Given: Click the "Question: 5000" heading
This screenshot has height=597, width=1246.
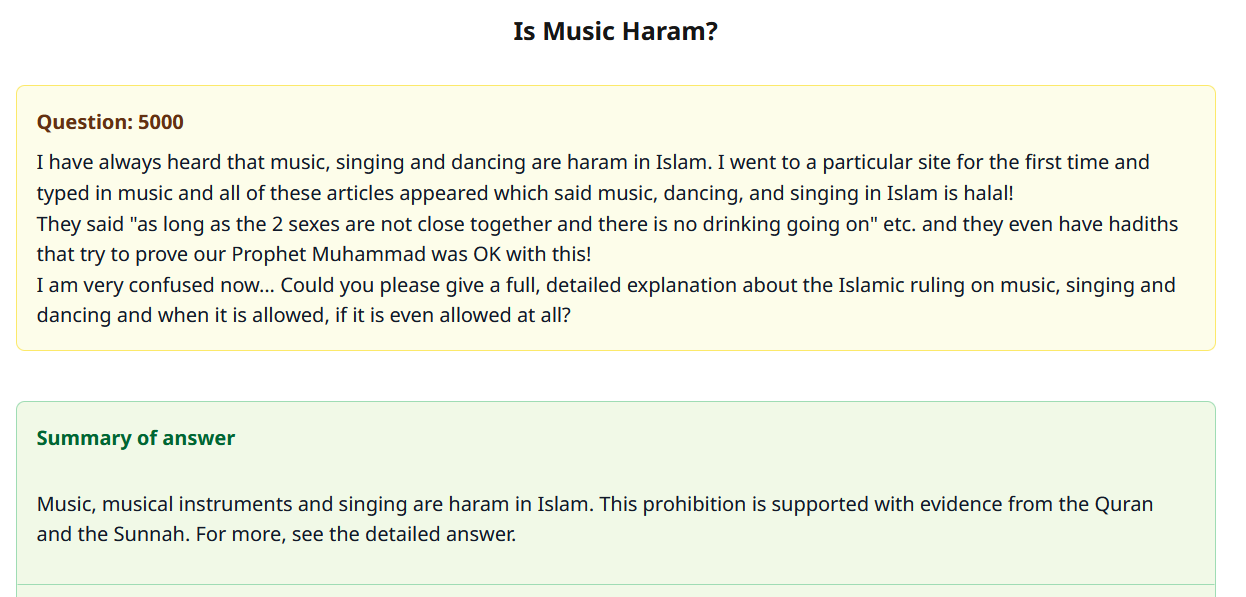Looking at the screenshot, I should pos(110,122).
